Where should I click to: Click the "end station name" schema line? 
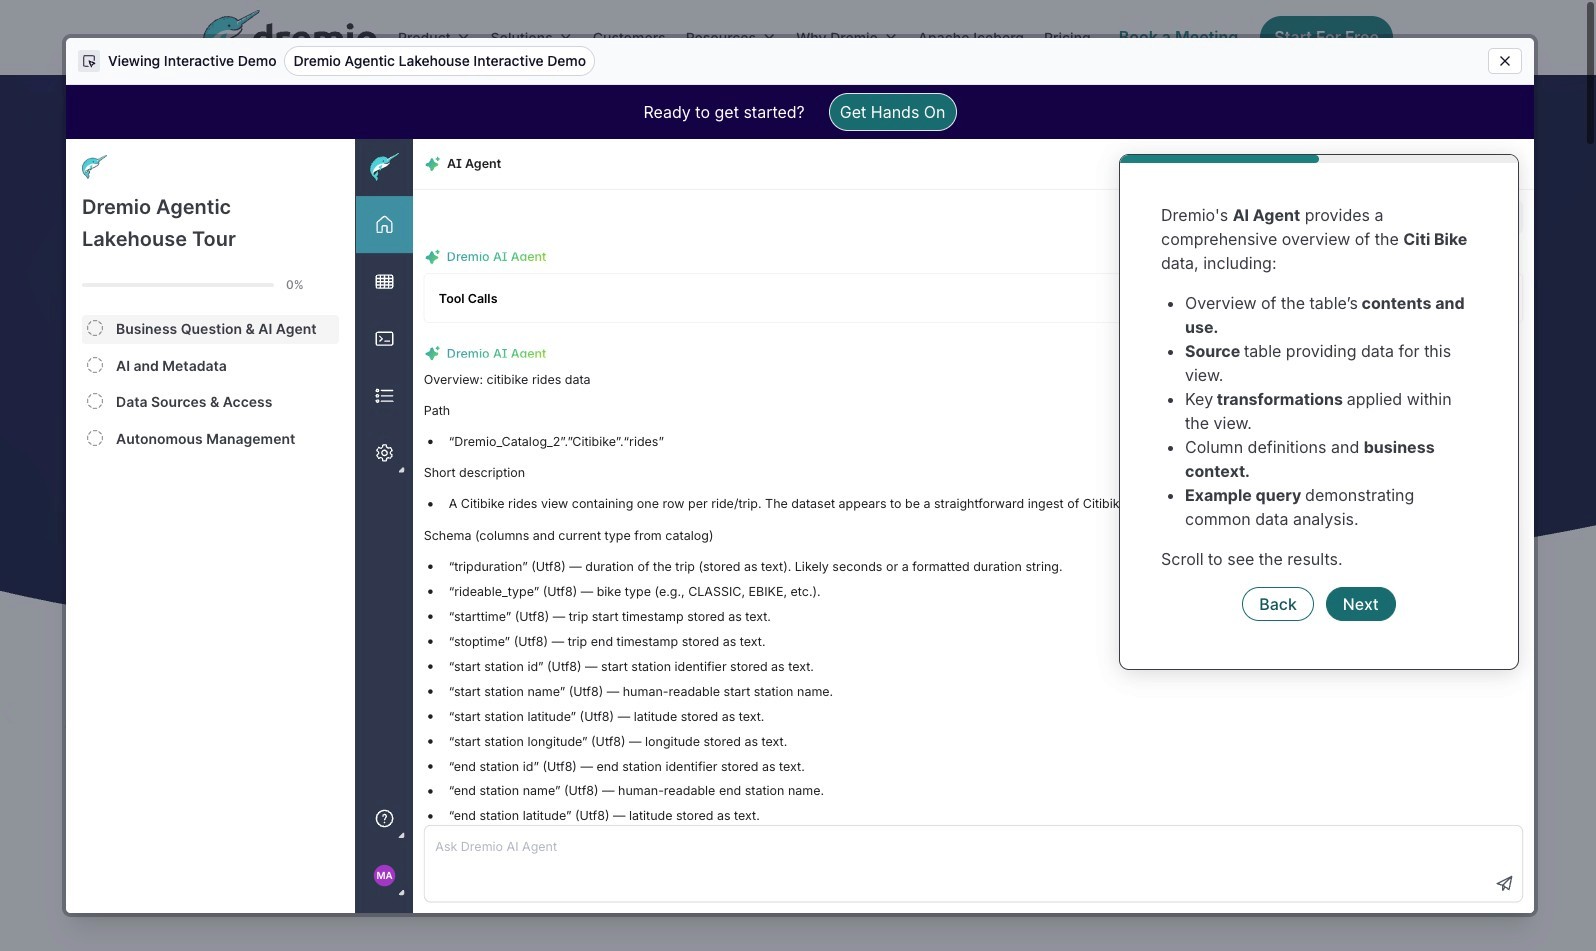(x=636, y=791)
